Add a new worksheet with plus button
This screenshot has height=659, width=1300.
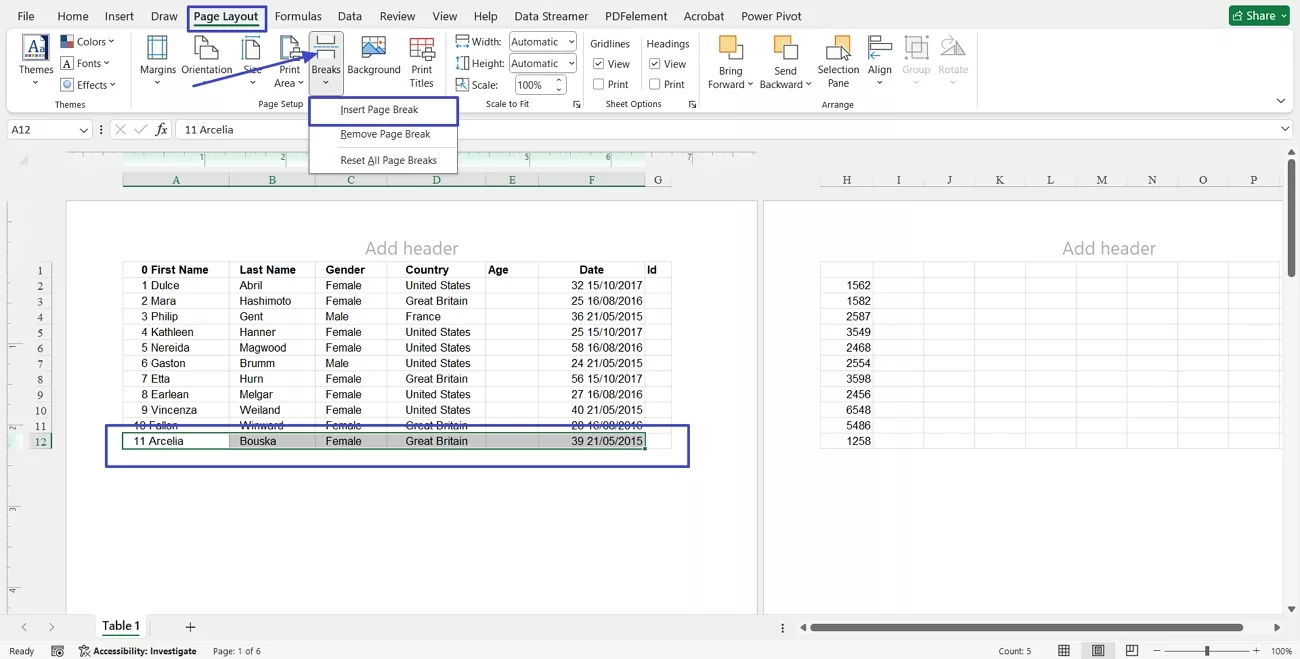pos(189,626)
